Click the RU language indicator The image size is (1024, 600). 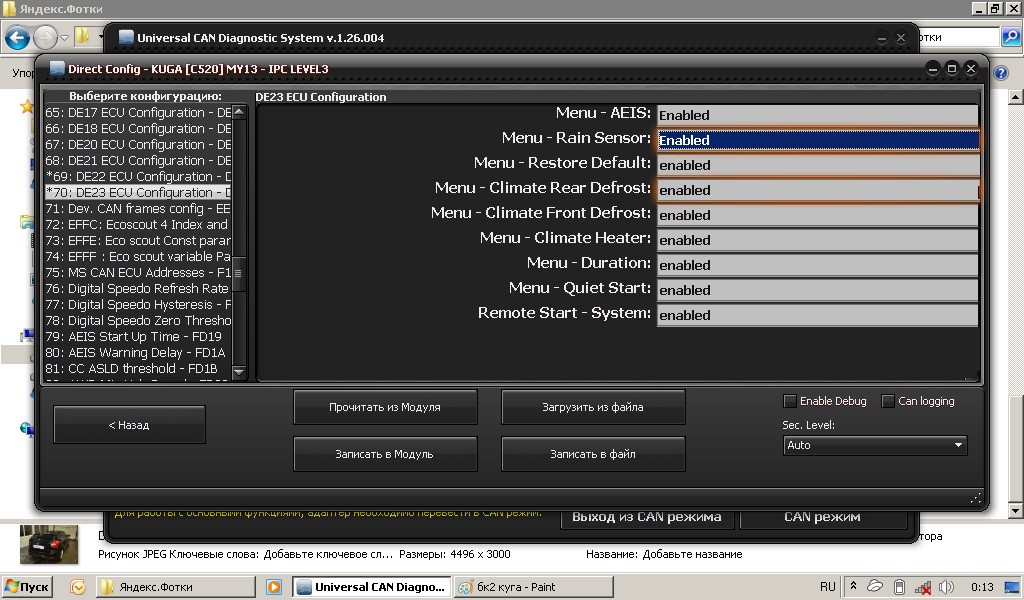coord(827,587)
